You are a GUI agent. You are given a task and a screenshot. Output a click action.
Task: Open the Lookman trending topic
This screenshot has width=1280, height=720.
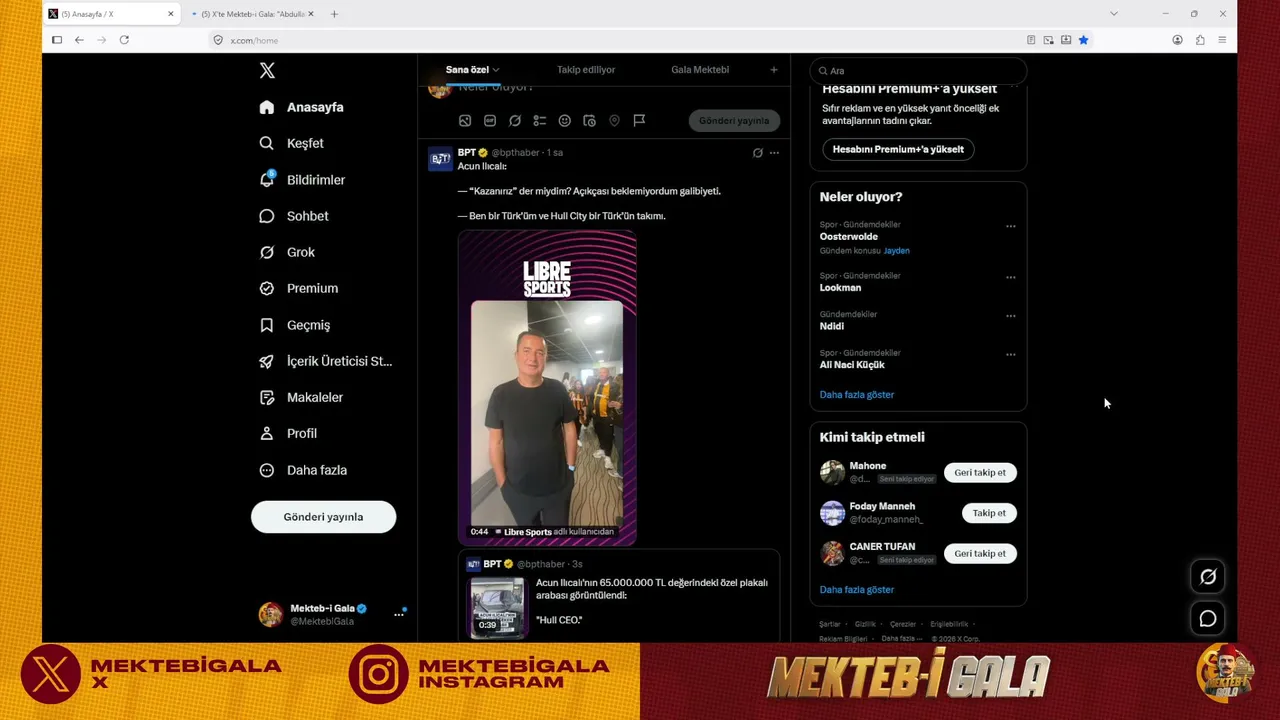[840, 288]
